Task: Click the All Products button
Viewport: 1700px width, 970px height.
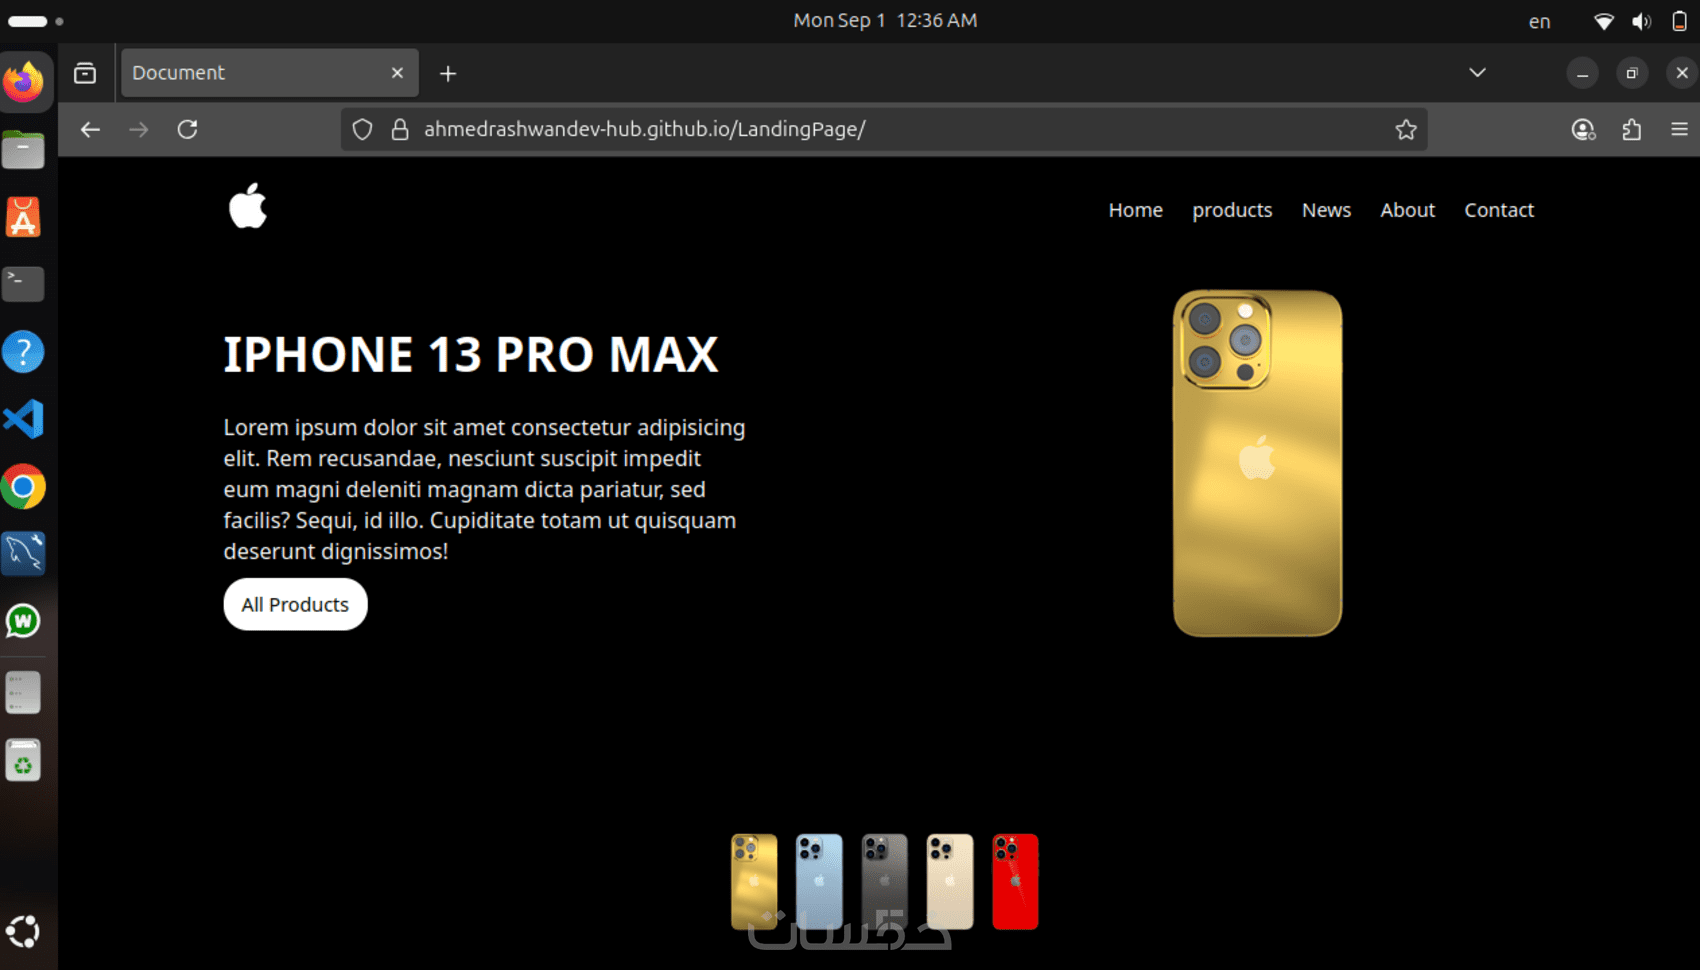Action: pos(296,604)
